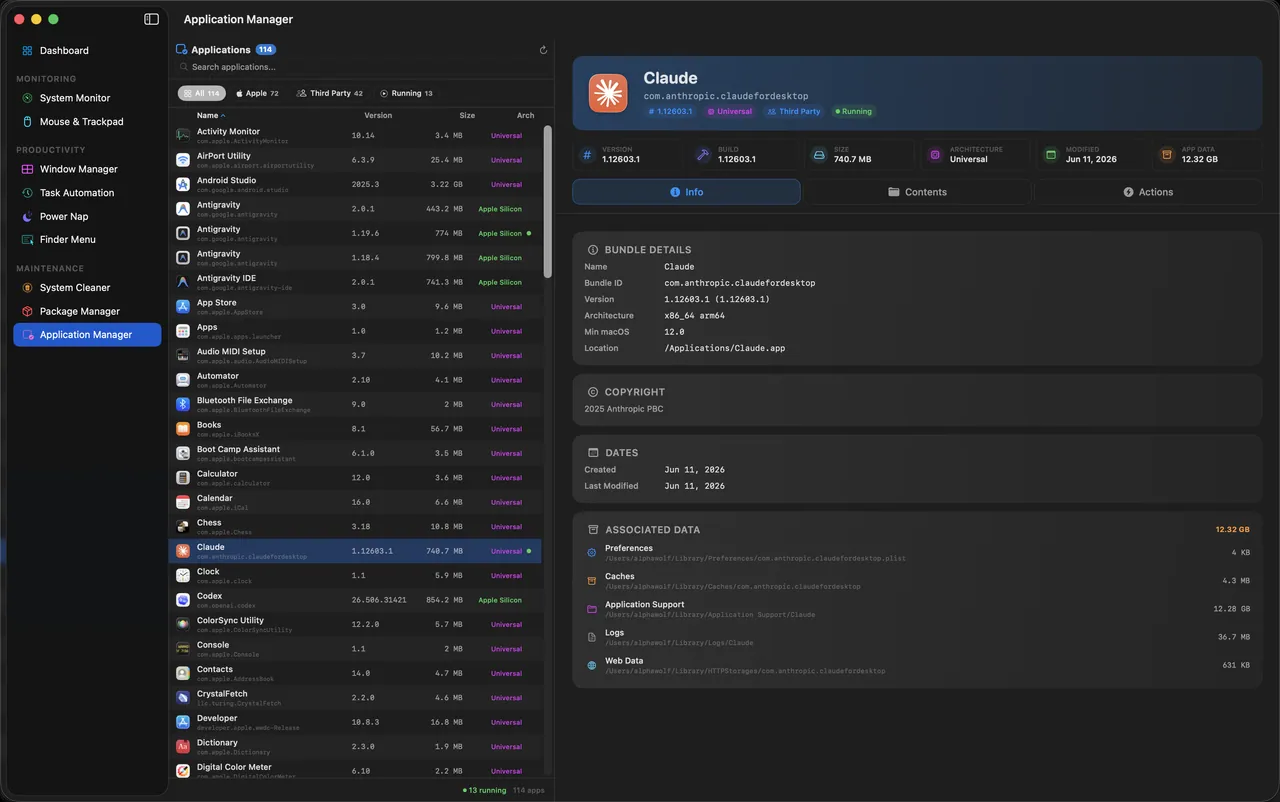Click the Contacts app icon

(x=183, y=673)
